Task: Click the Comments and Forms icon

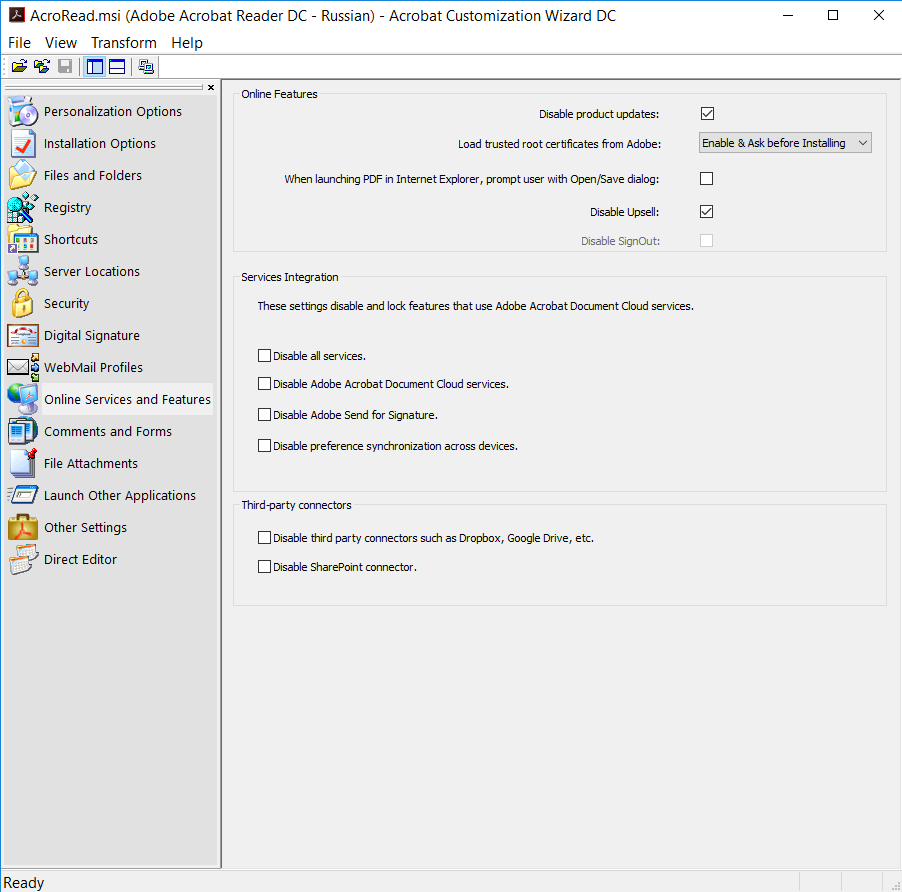Action: [23, 431]
